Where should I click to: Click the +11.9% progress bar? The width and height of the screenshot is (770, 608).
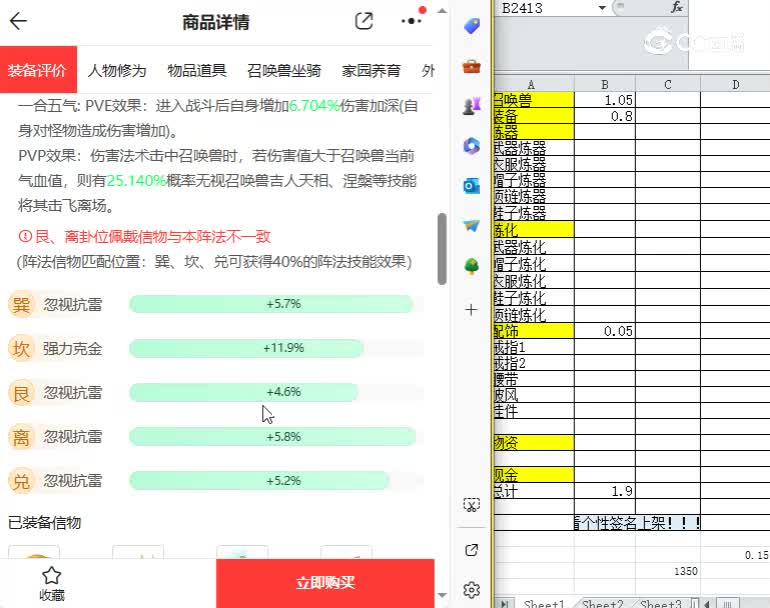[247, 348]
